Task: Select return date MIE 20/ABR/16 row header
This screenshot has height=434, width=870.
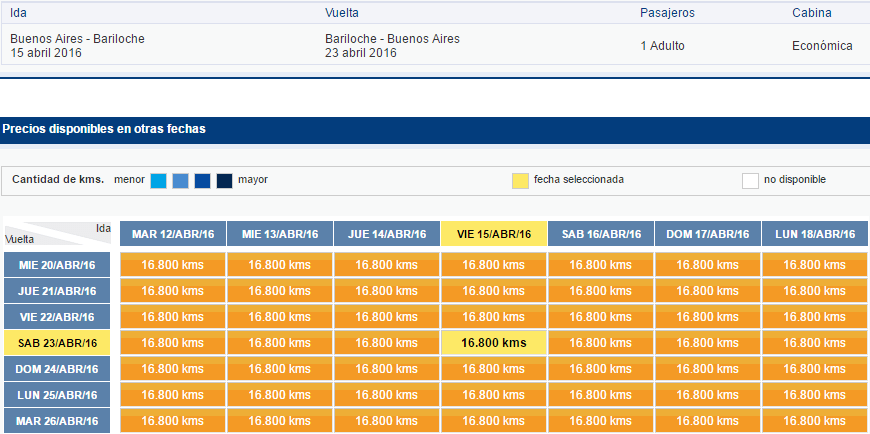Action: pos(57,265)
